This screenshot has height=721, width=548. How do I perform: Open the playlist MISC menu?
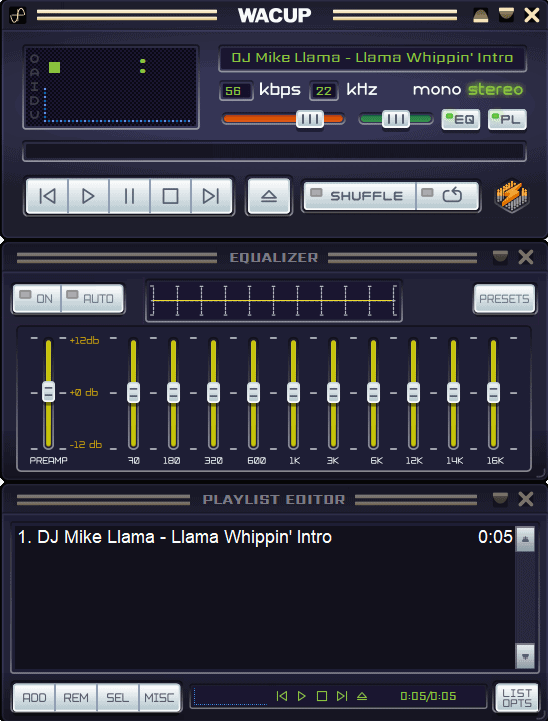pyautogui.click(x=159, y=698)
